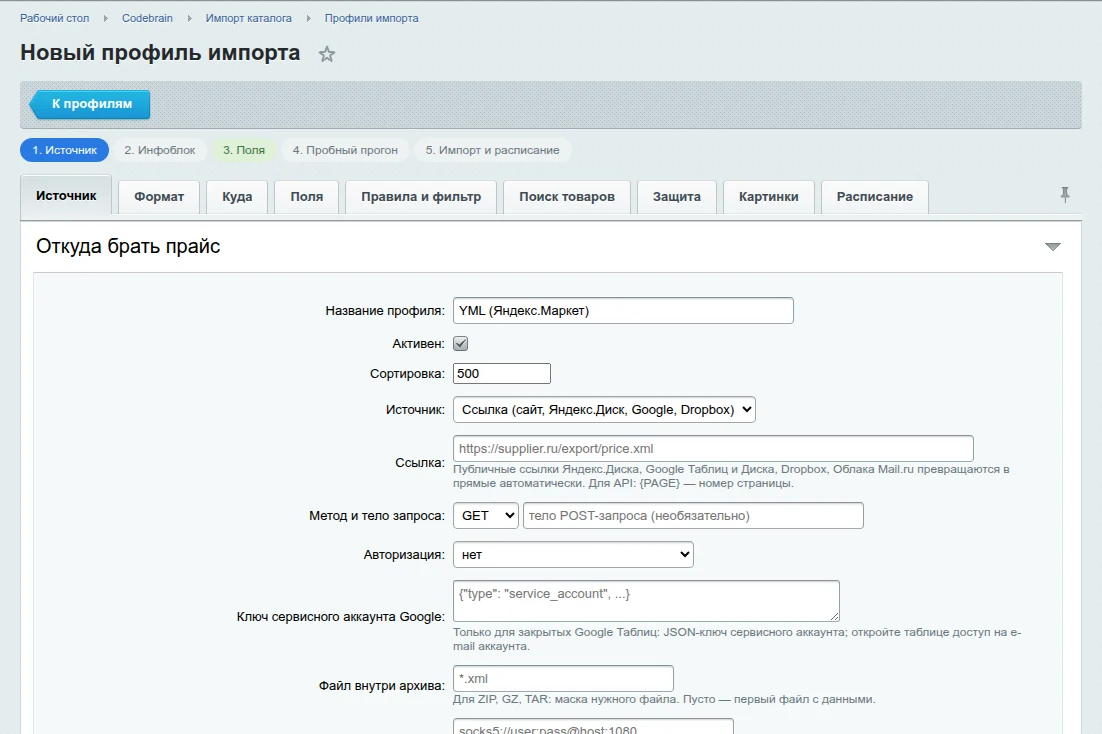1102x734 pixels.
Task: Click the "Метод и тело запроса:" label
Action: [x=377, y=516]
